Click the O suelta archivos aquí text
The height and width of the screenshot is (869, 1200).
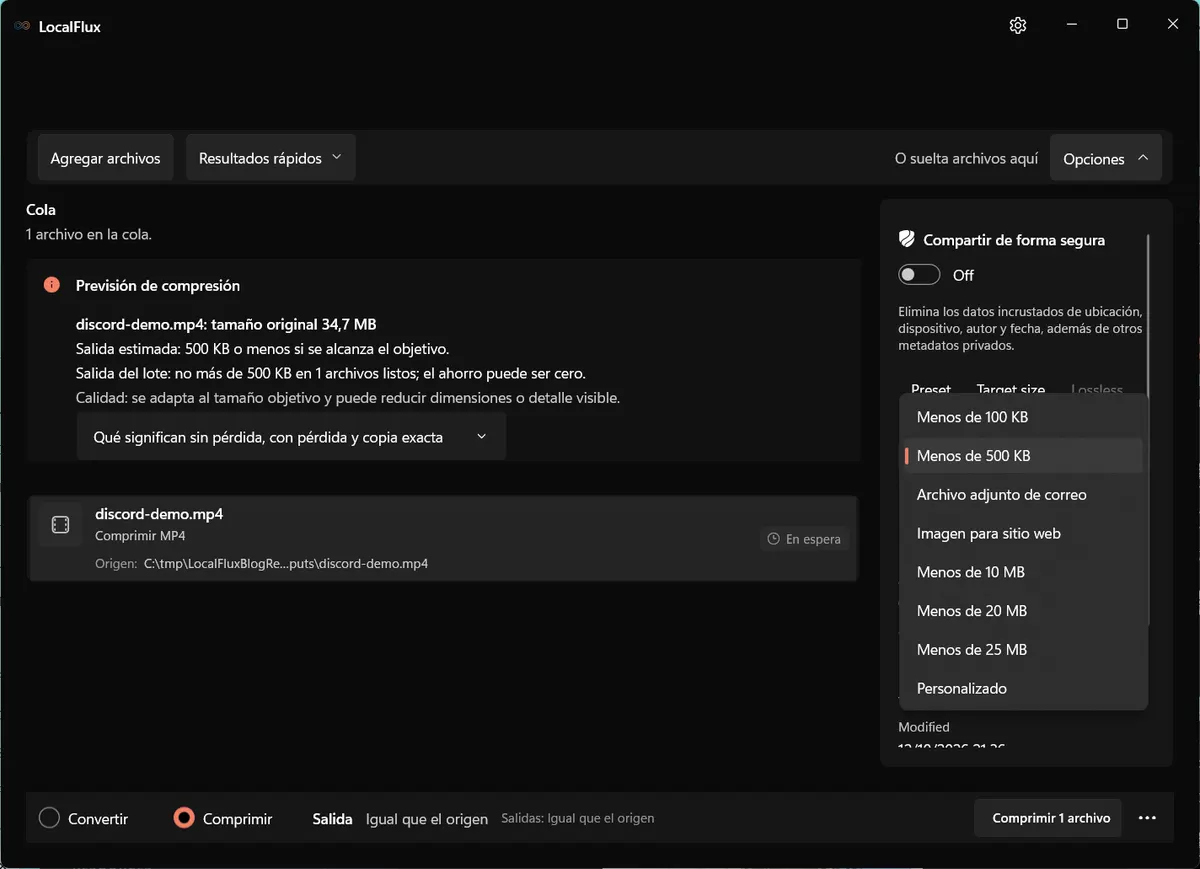966,159
